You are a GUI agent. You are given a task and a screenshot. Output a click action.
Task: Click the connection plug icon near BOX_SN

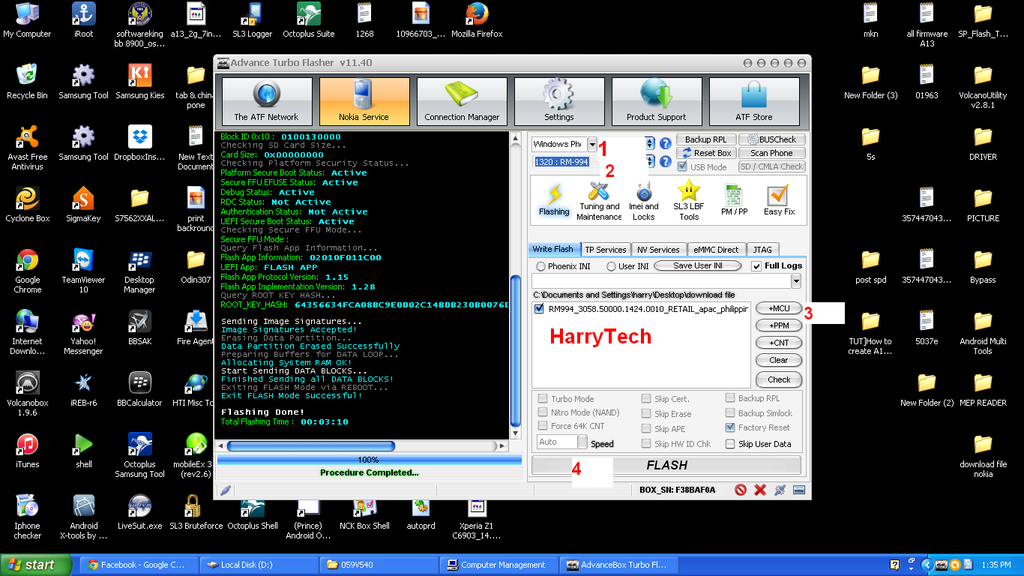click(x=780, y=490)
